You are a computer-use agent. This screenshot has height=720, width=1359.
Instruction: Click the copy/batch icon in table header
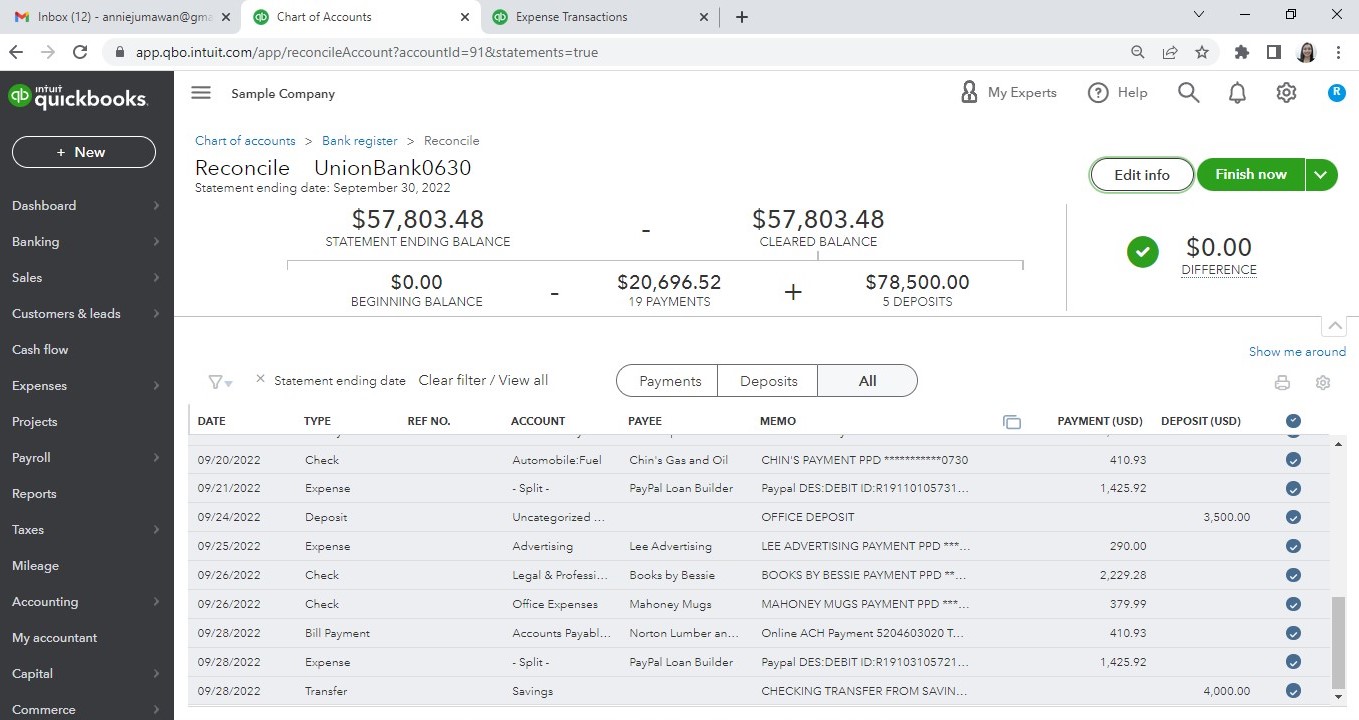(x=1012, y=422)
